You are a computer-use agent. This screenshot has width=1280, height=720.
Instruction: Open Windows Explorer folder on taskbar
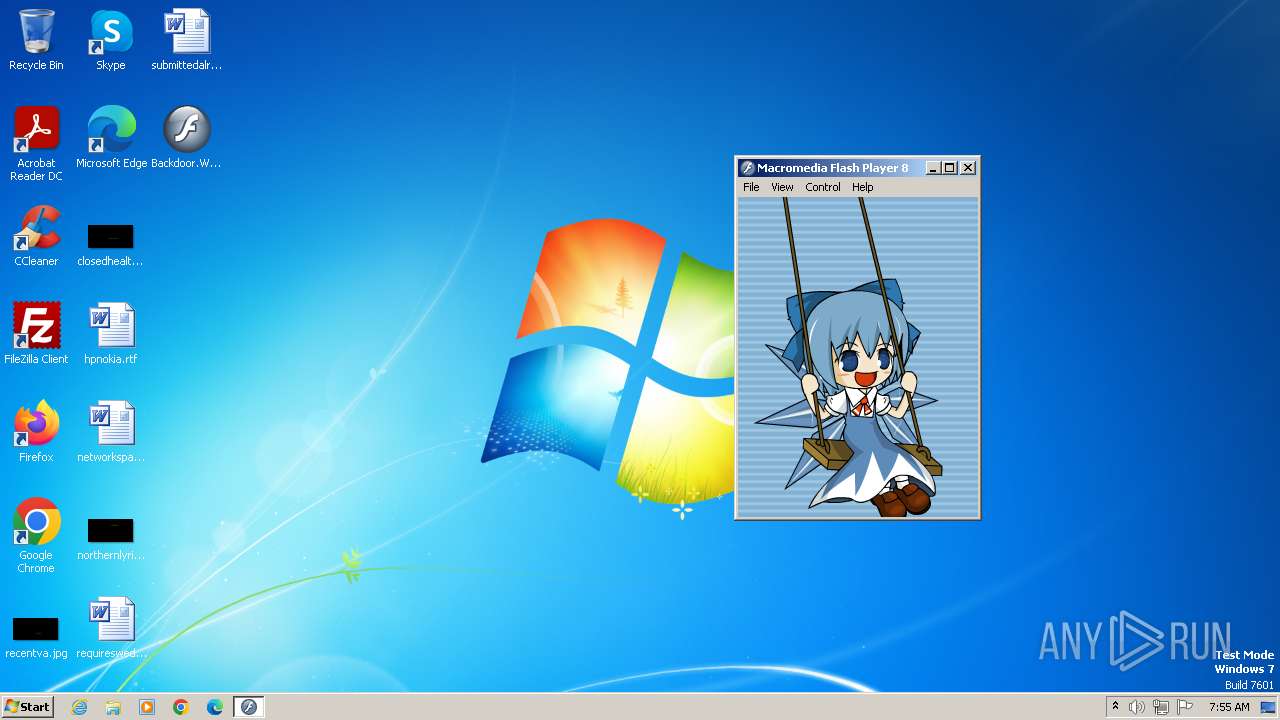[x=113, y=707]
